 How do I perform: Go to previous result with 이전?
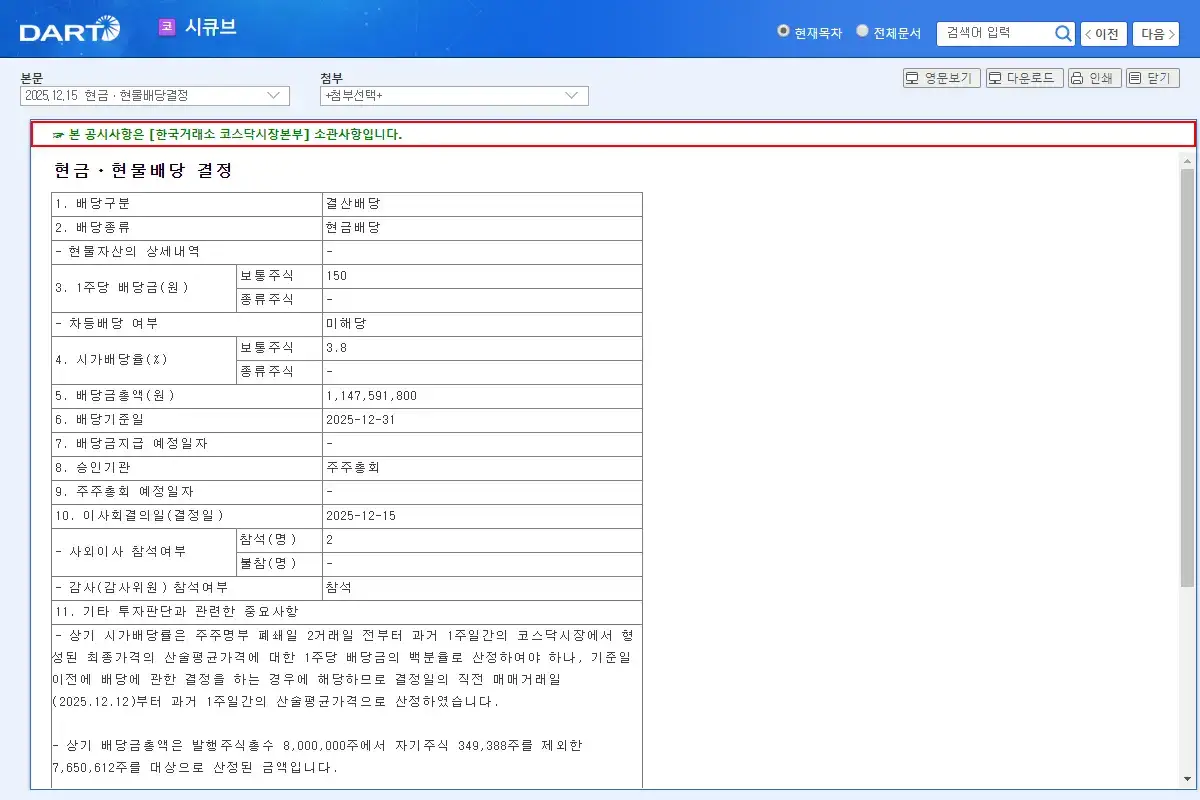(1103, 34)
